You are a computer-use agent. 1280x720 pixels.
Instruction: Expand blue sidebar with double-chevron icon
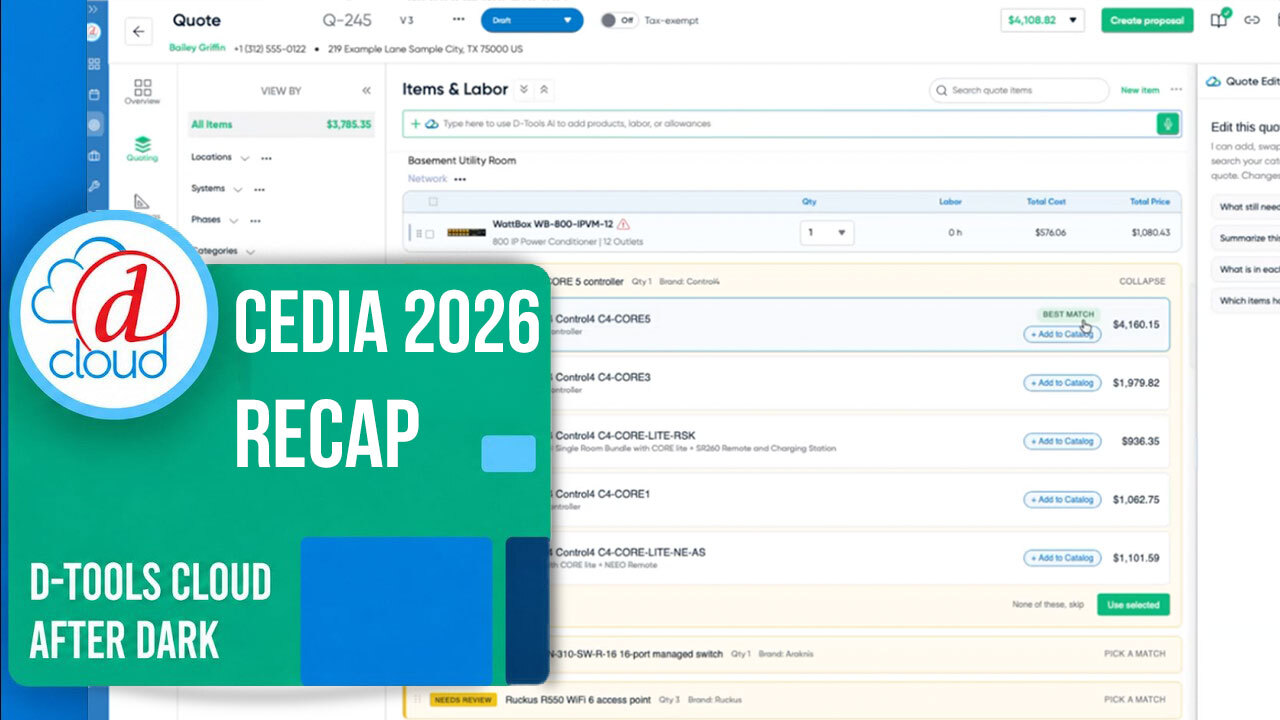click(x=93, y=8)
